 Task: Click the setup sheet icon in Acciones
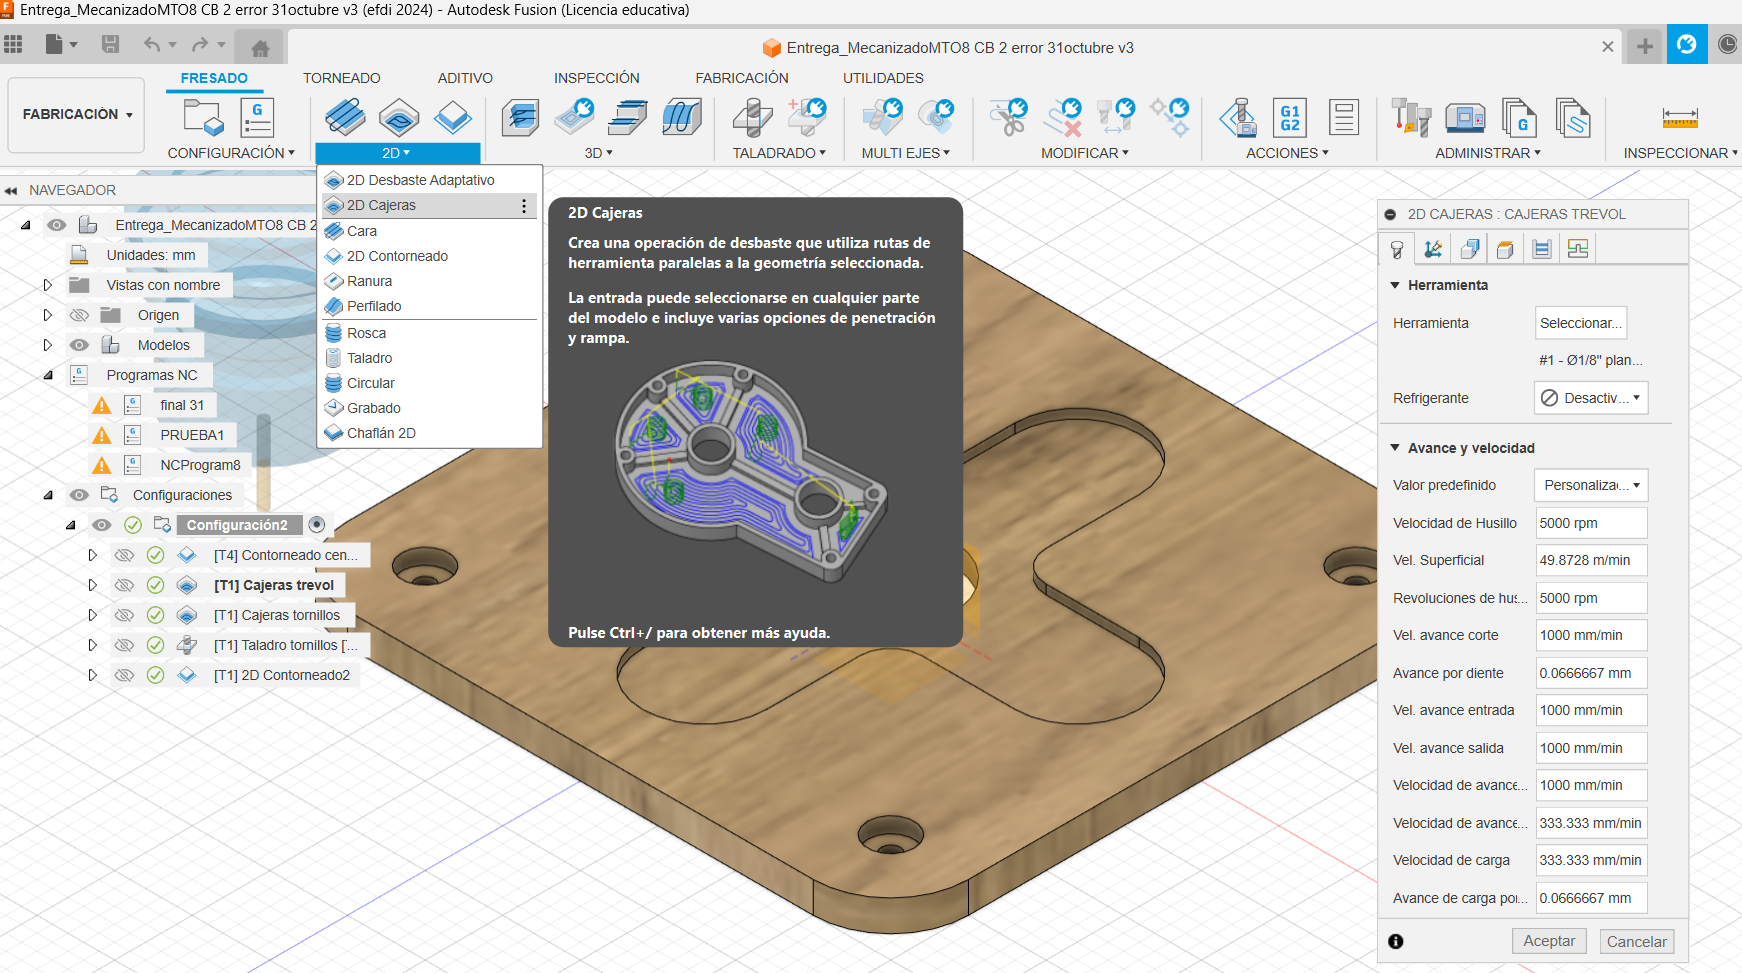pos(1344,118)
